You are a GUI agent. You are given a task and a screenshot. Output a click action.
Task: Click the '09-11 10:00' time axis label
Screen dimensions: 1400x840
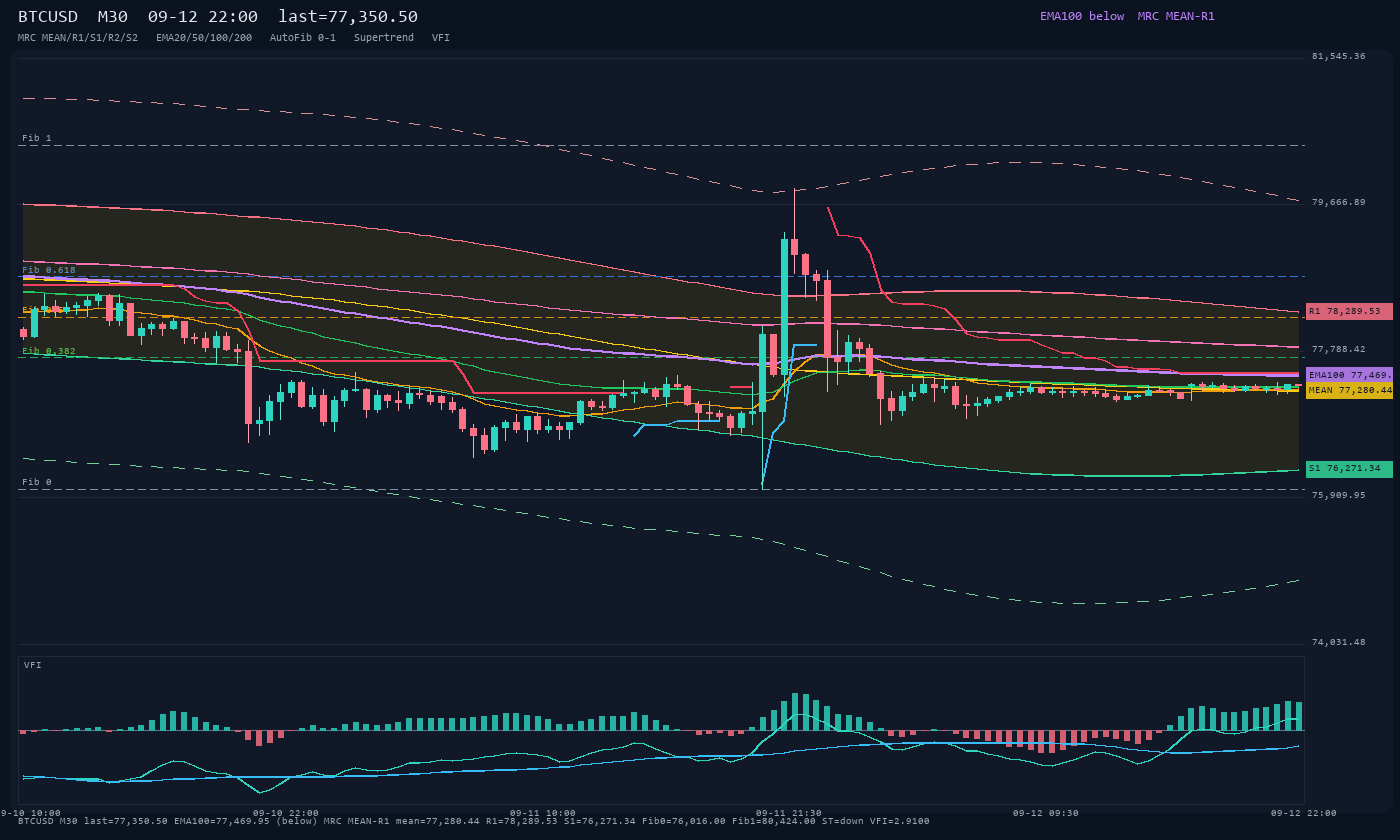(x=543, y=813)
